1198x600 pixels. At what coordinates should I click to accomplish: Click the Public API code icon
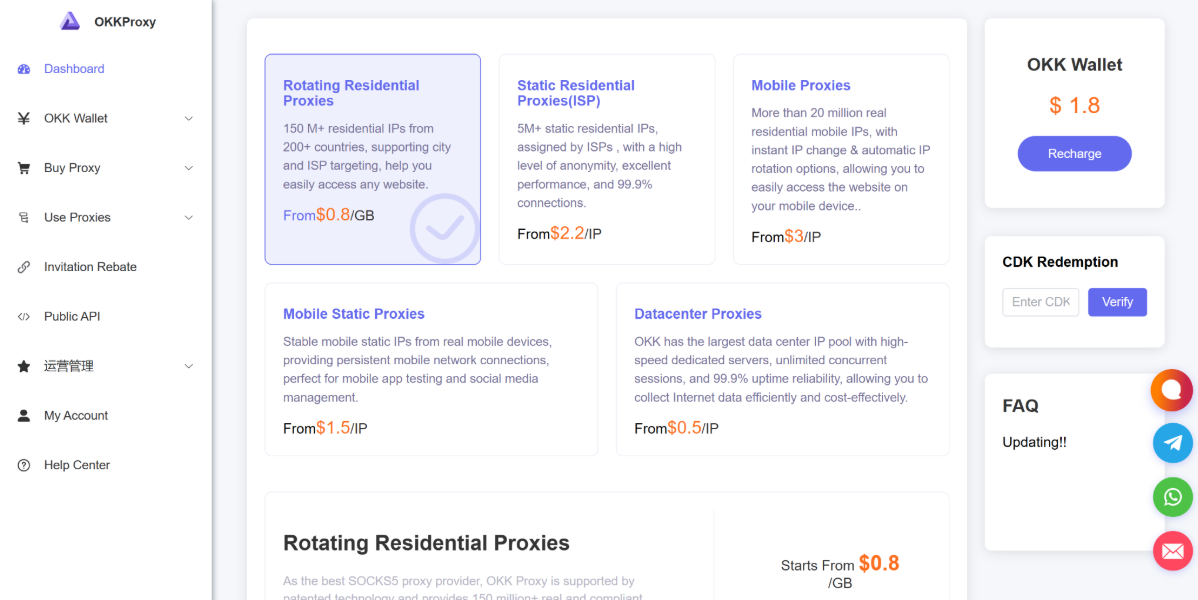click(x=24, y=316)
